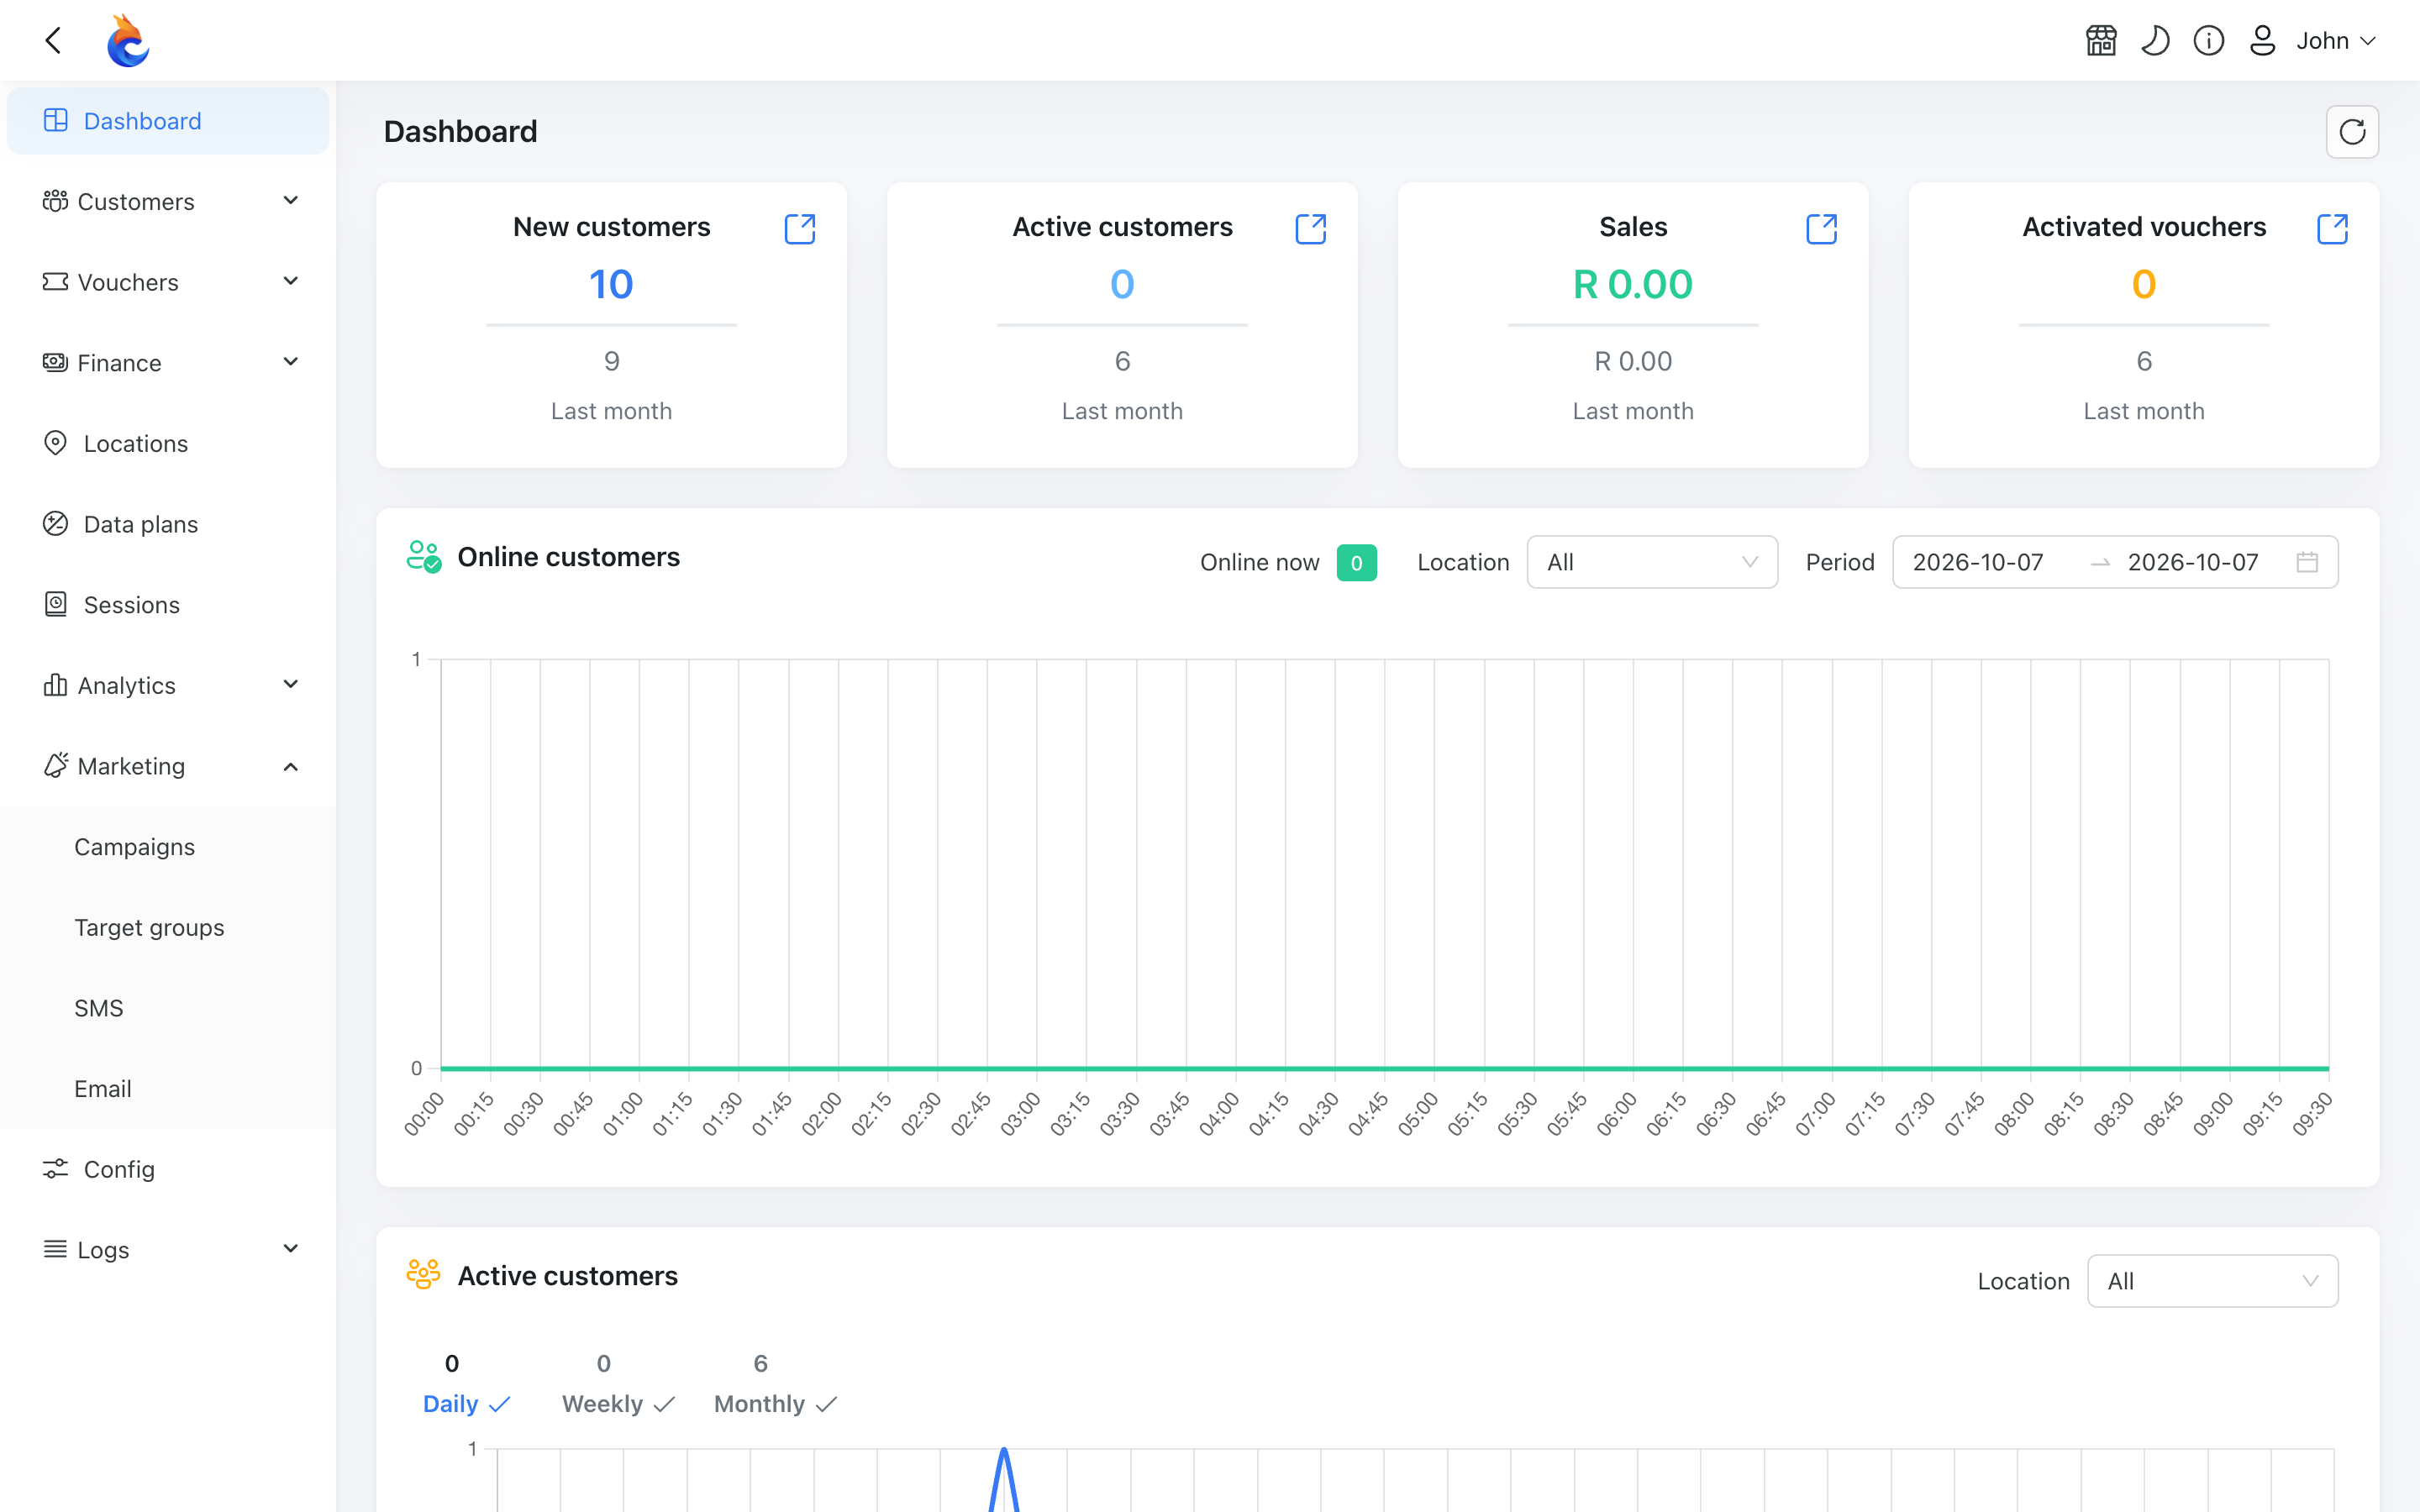
Task: Expand the Finance sidebar menu
Action: (x=168, y=363)
